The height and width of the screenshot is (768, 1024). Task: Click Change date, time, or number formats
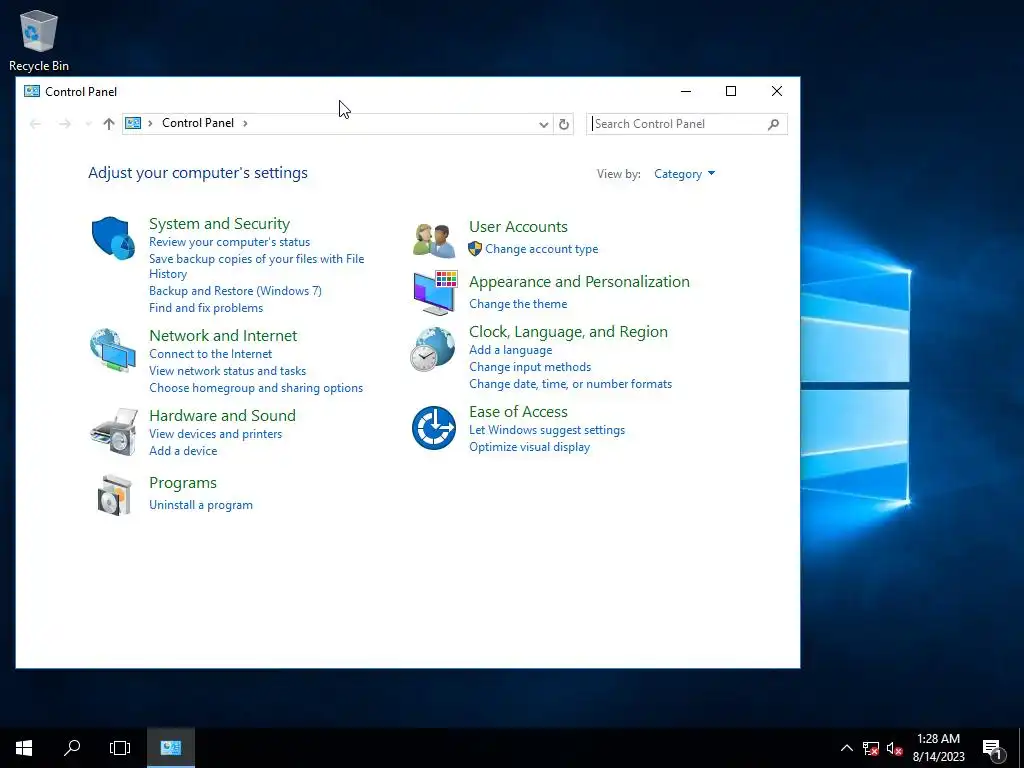click(570, 383)
